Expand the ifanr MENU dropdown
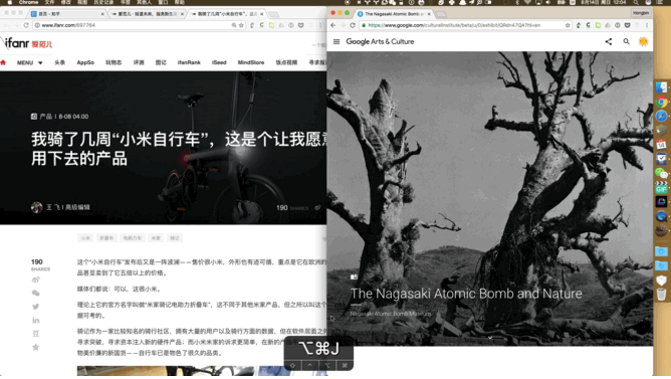Screen dimensions: 671x379 (30, 62)
